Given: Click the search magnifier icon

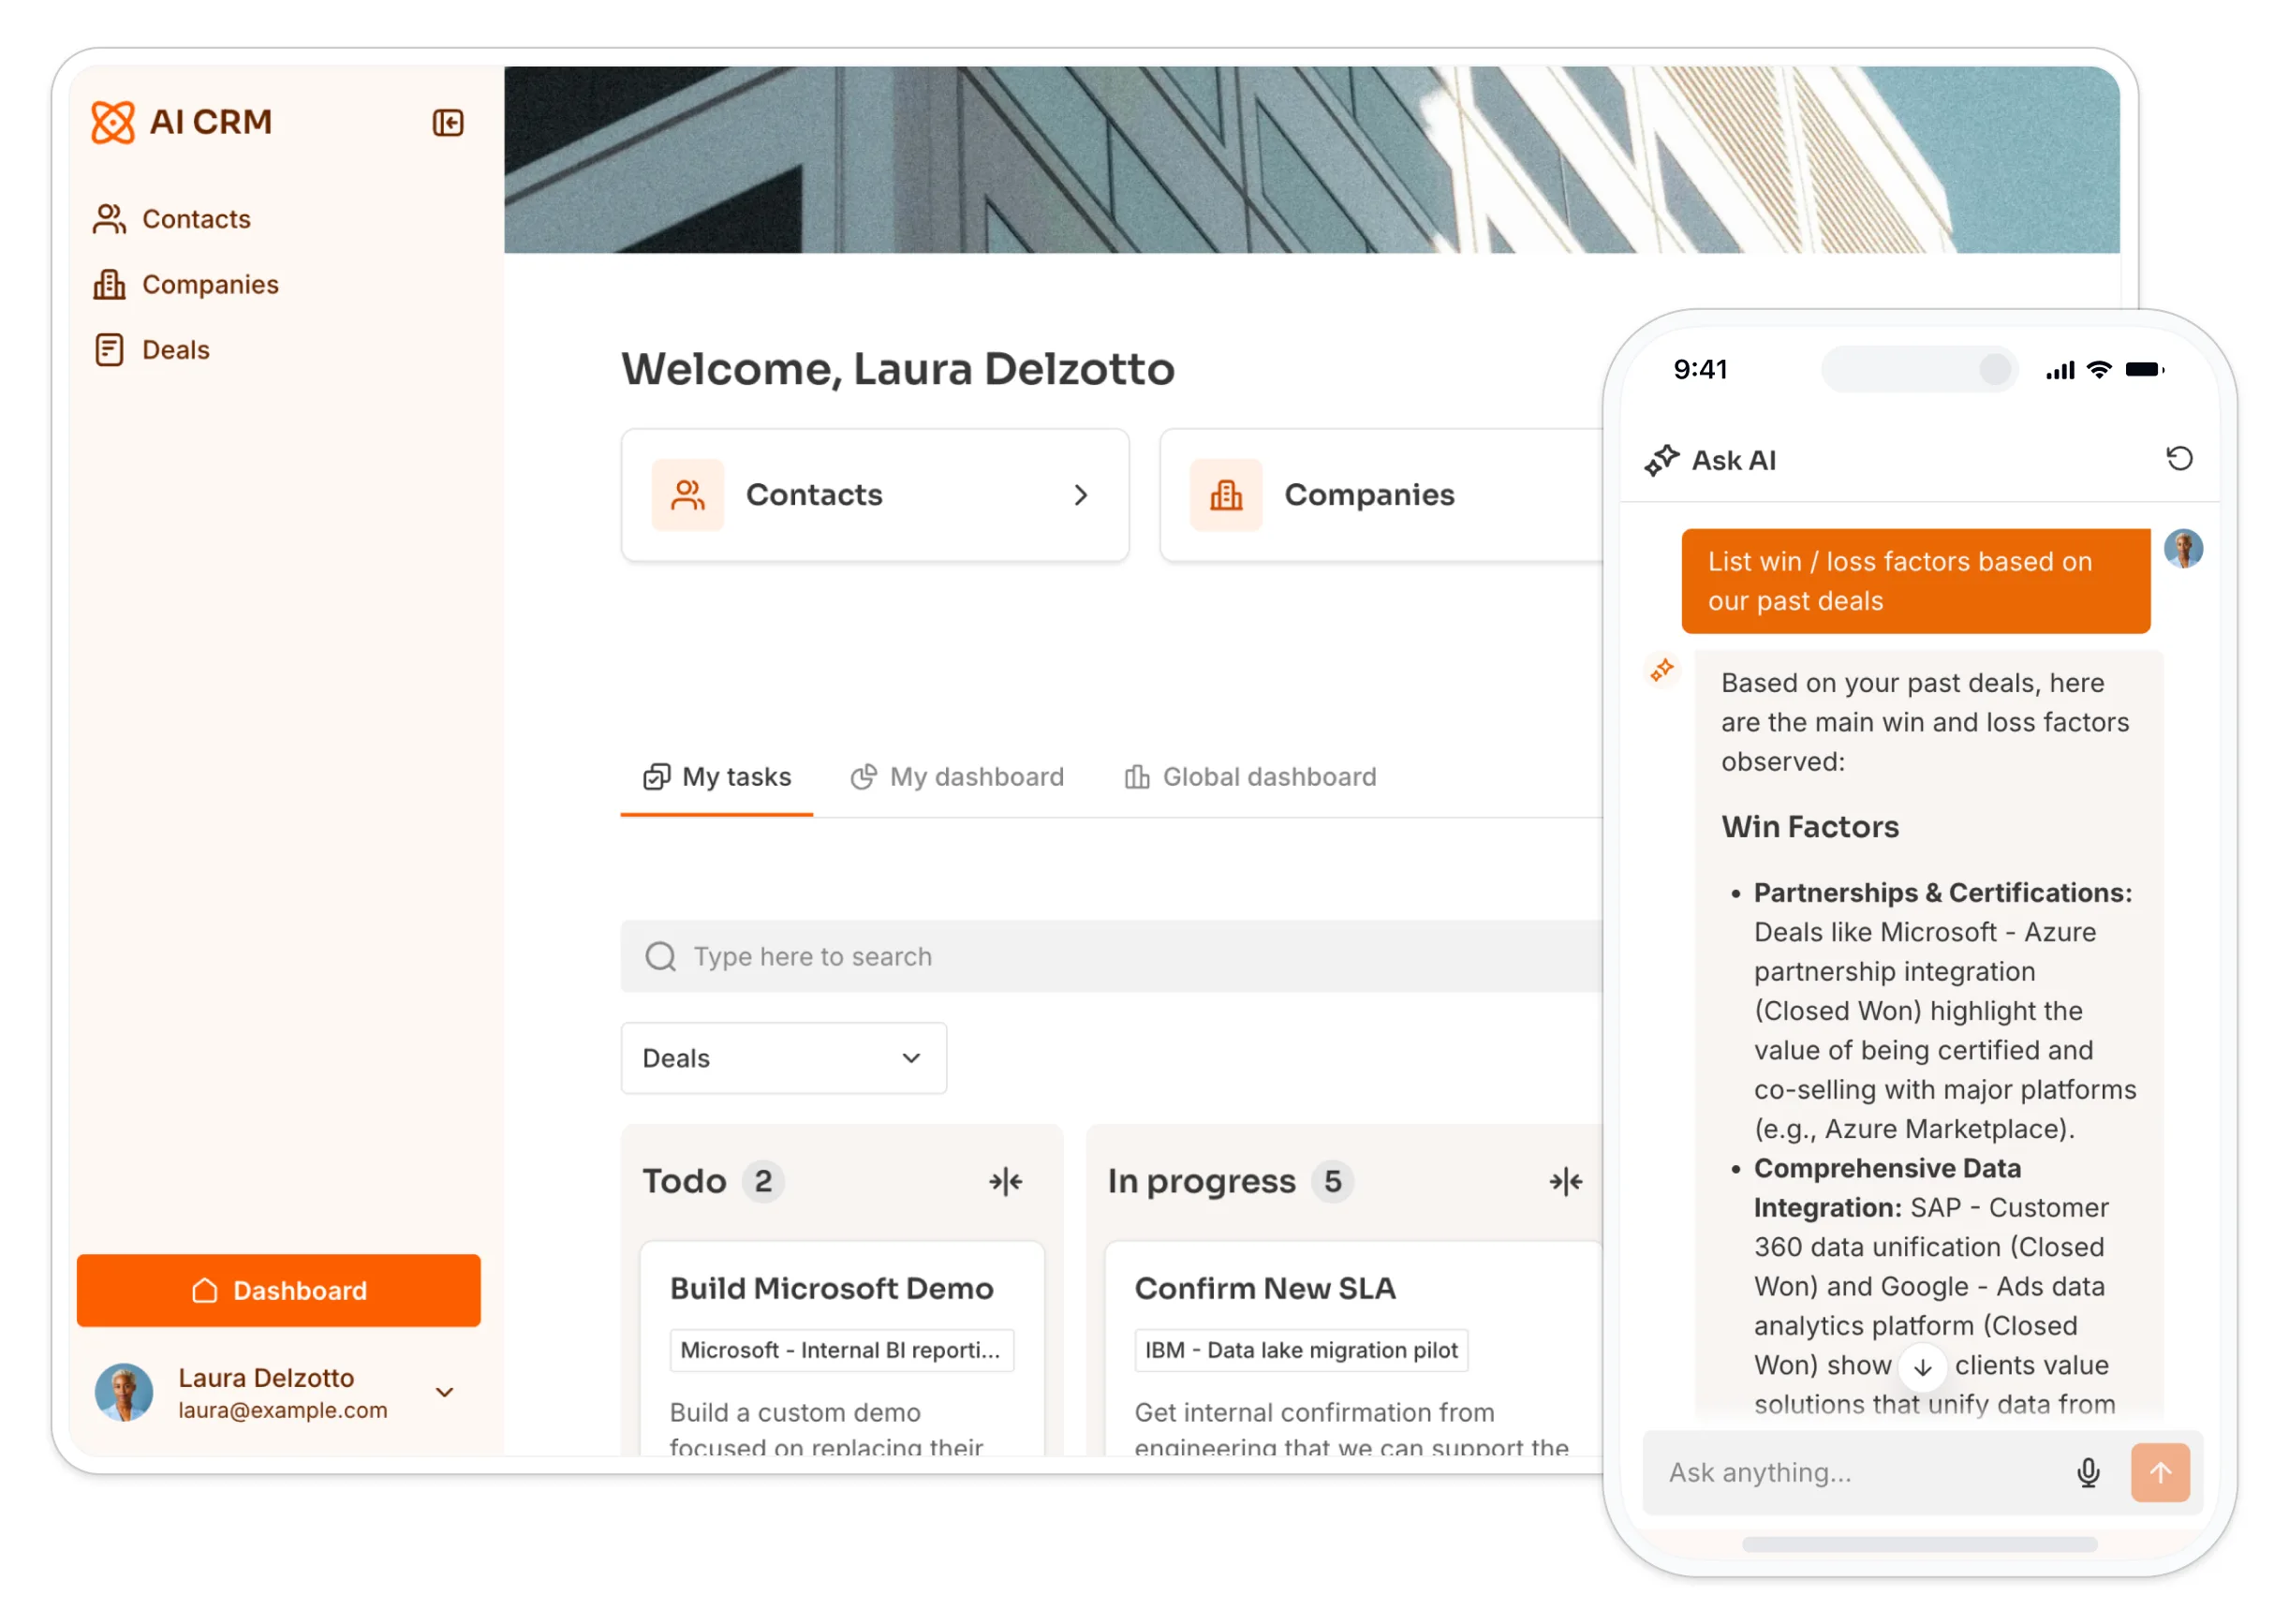Looking at the screenshot, I should click(x=660, y=957).
